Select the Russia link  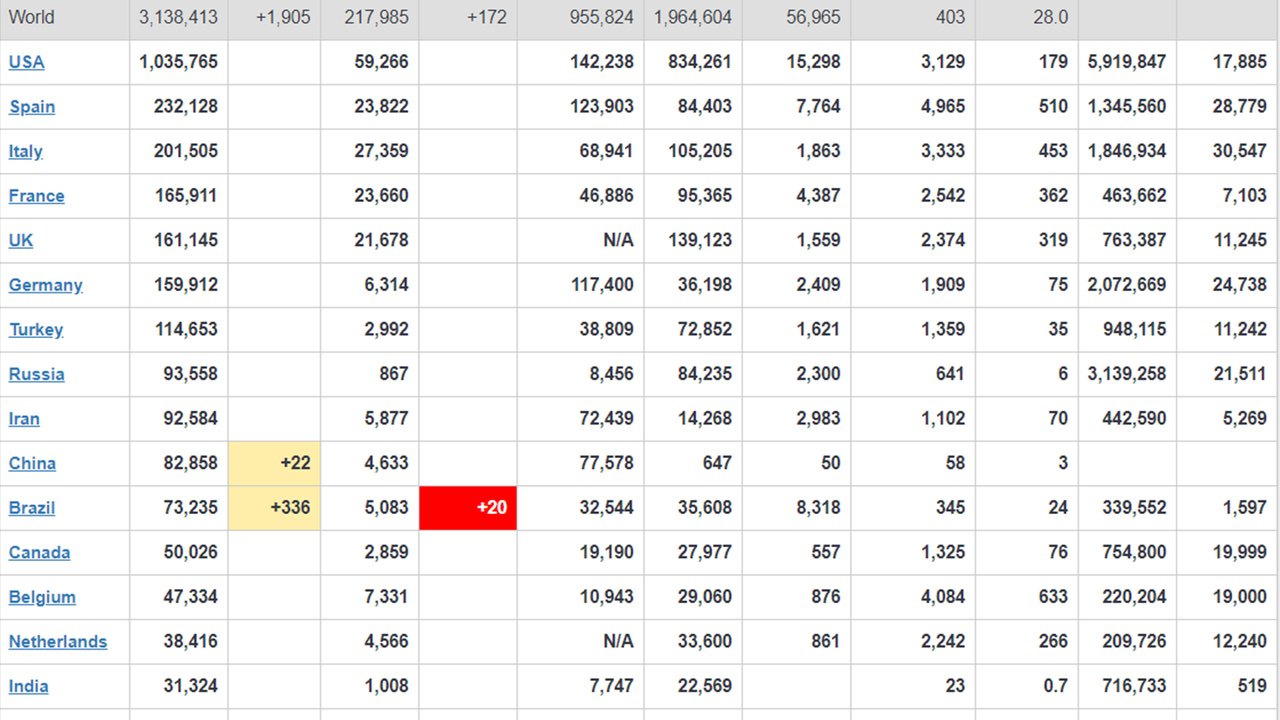36,374
